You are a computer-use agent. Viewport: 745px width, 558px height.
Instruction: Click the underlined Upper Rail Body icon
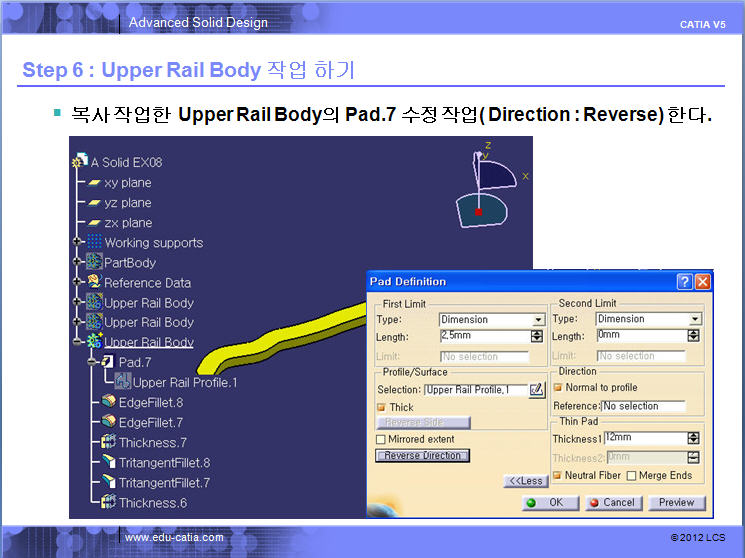click(x=94, y=341)
